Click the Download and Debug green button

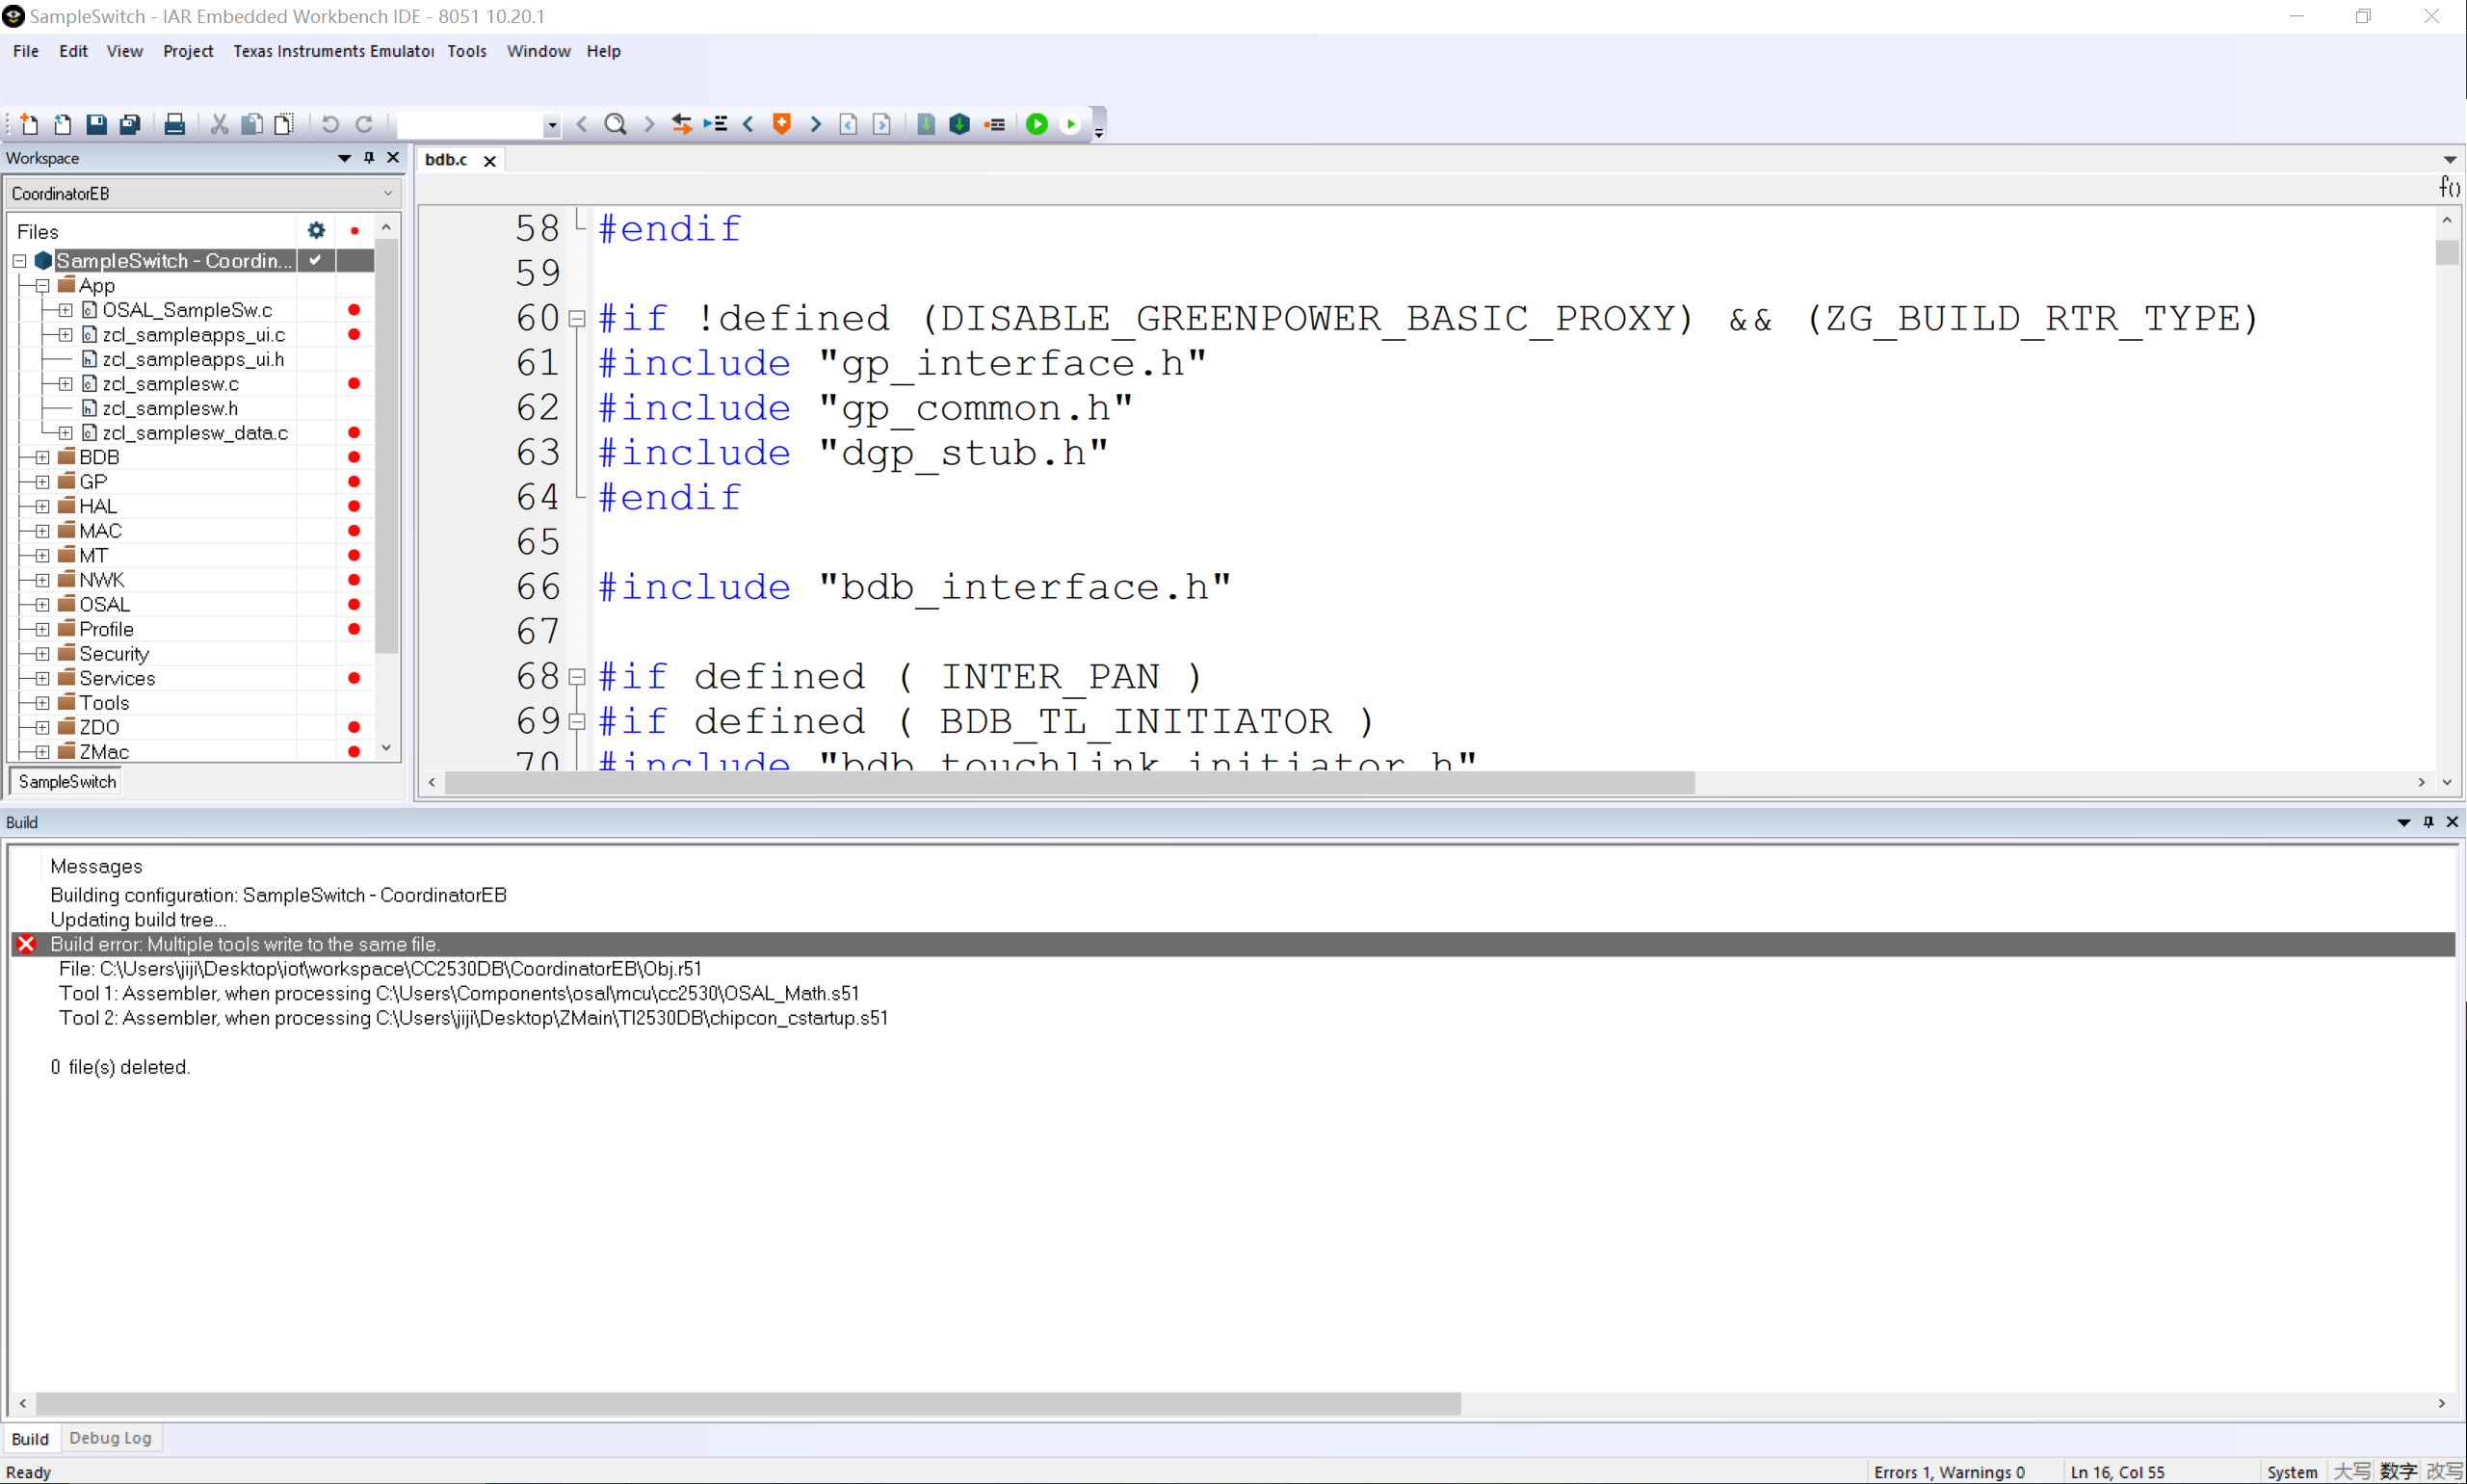(1037, 124)
